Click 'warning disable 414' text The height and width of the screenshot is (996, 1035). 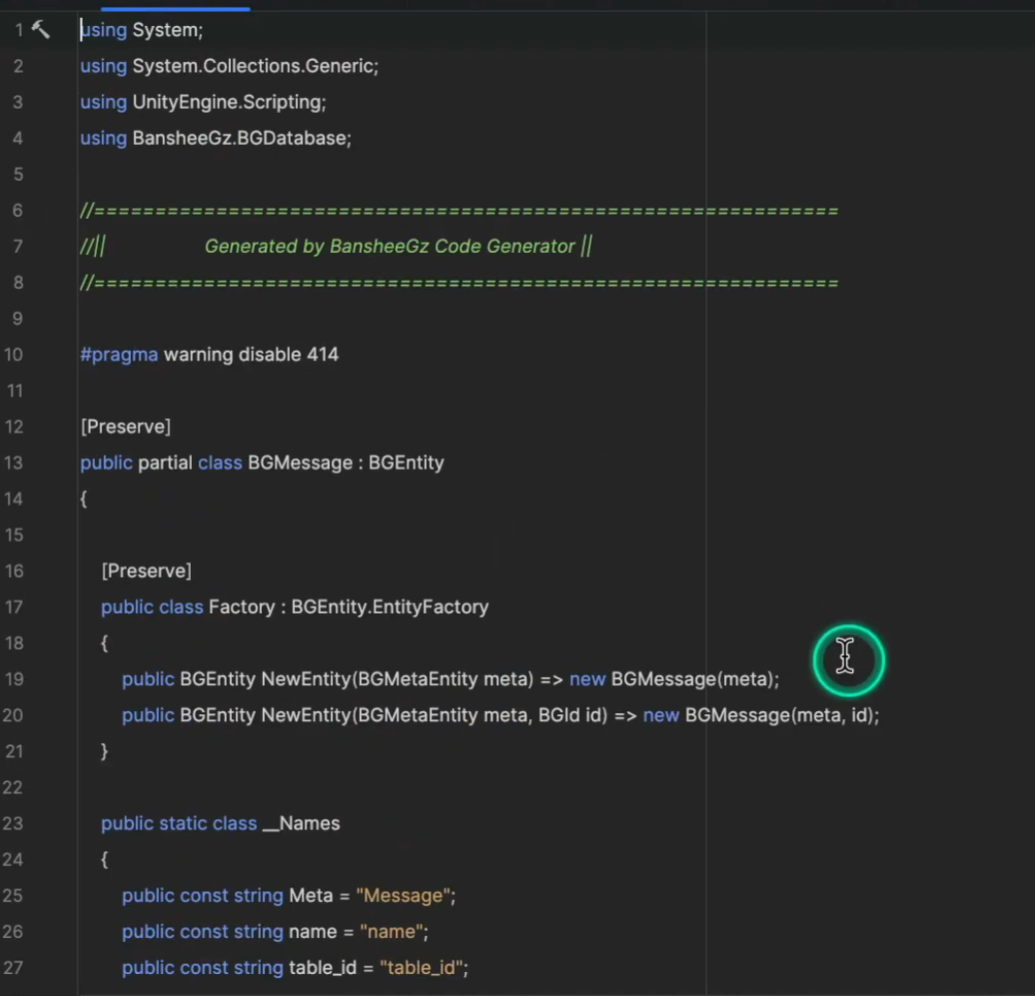click(251, 354)
